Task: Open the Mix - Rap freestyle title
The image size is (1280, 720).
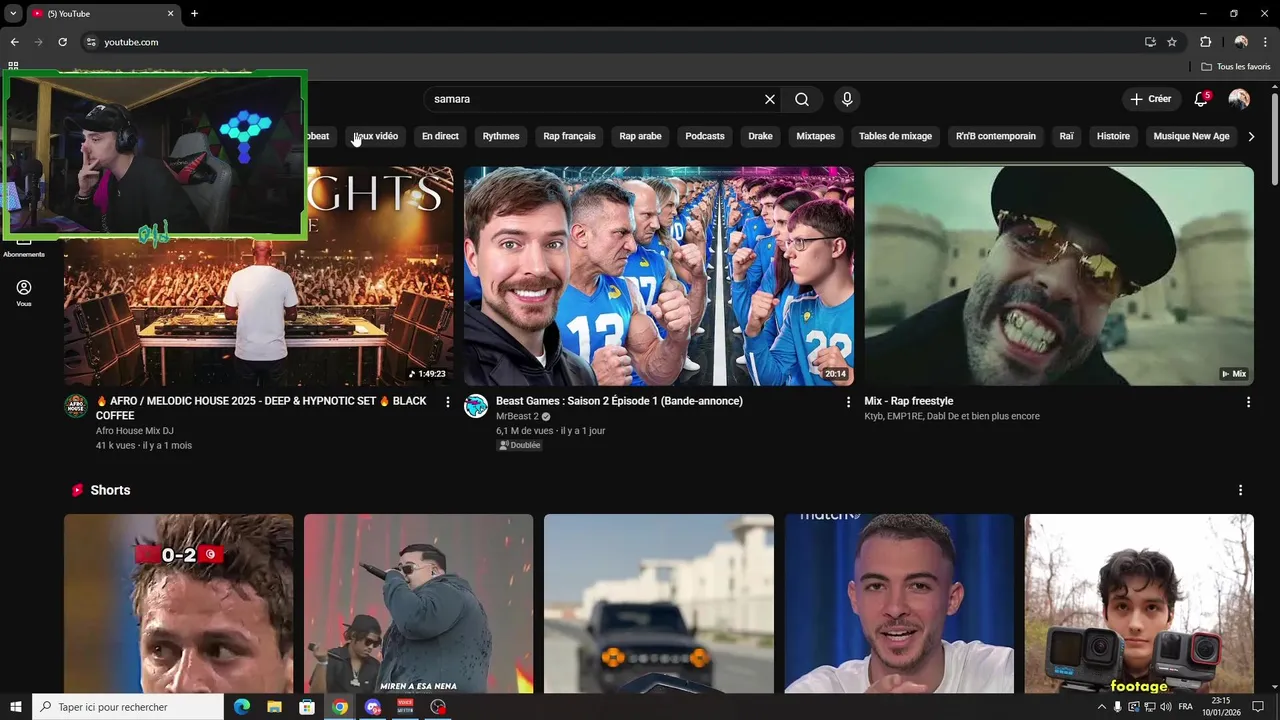Action: coord(909,401)
